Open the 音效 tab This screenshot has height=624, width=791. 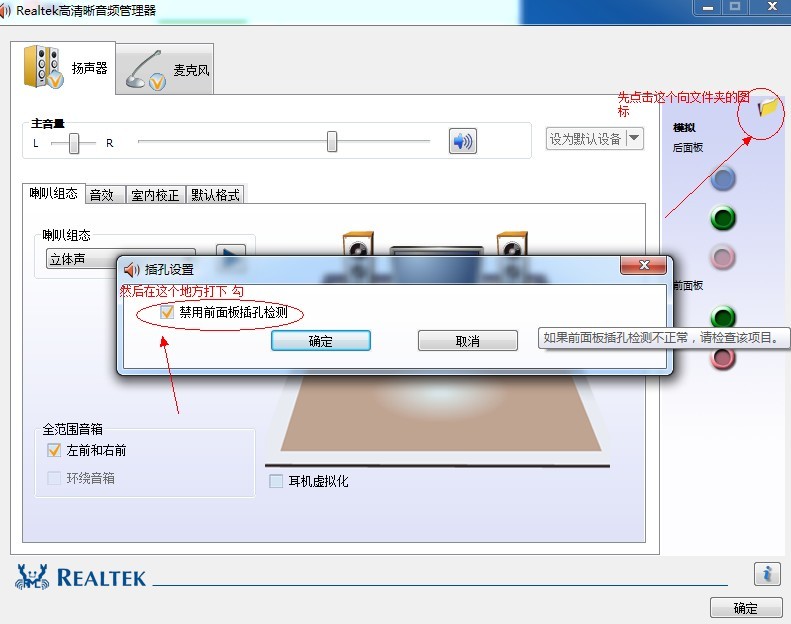click(105, 195)
